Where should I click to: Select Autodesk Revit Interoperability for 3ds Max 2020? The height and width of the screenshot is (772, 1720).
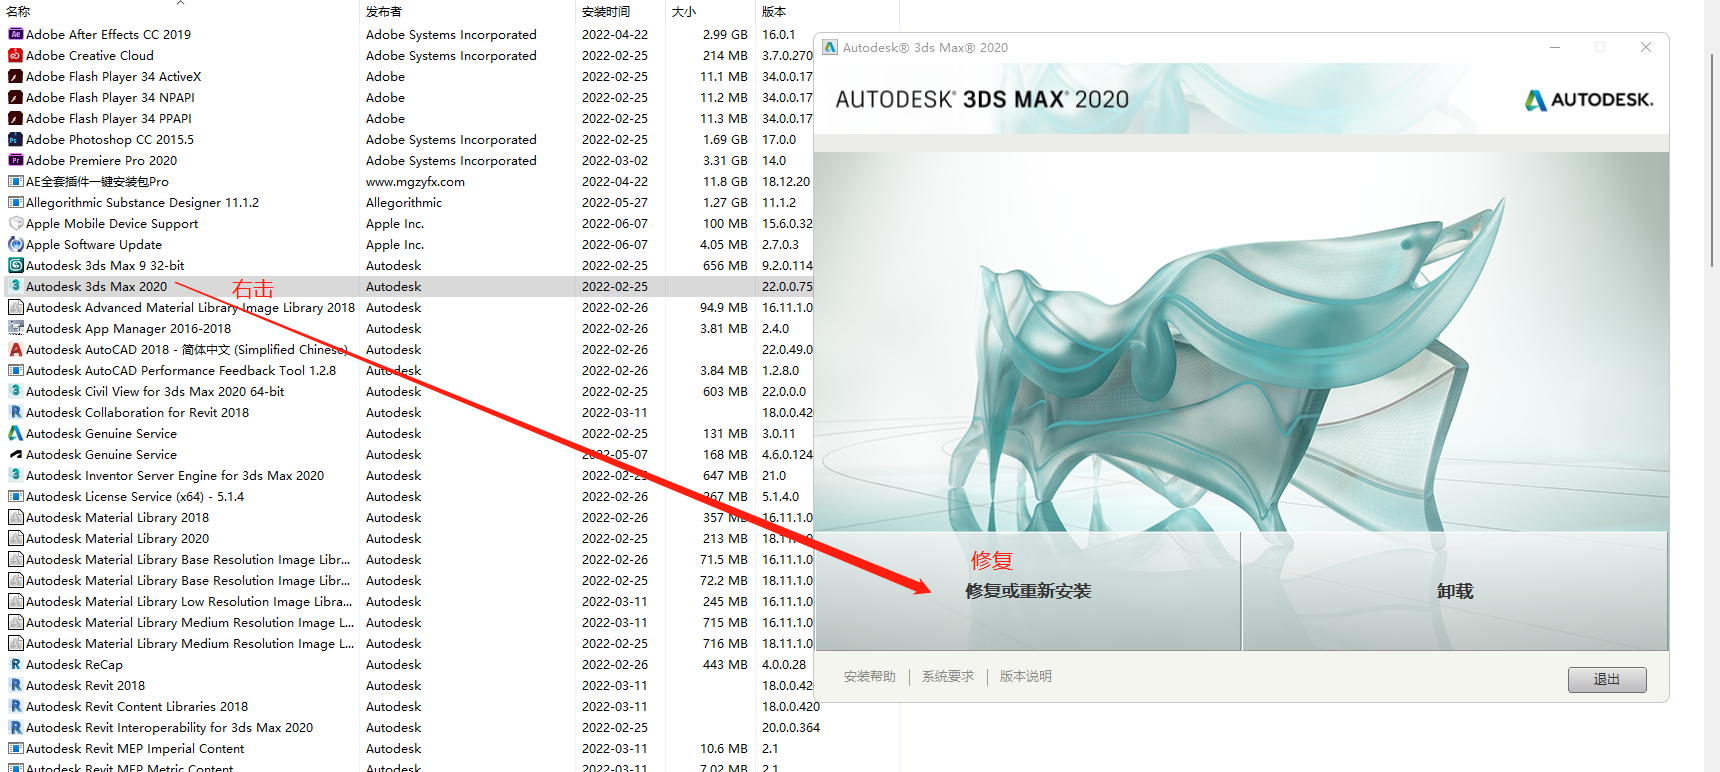click(x=169, y=727)
